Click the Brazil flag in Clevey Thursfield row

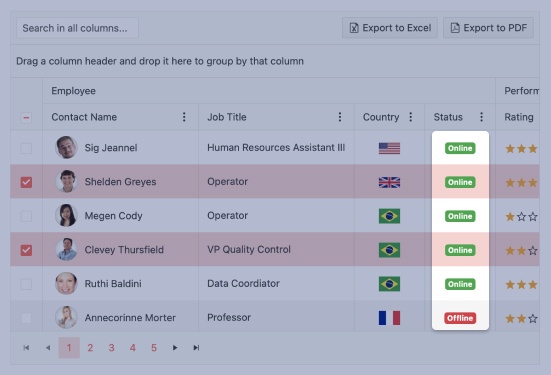tap(389, 250)
